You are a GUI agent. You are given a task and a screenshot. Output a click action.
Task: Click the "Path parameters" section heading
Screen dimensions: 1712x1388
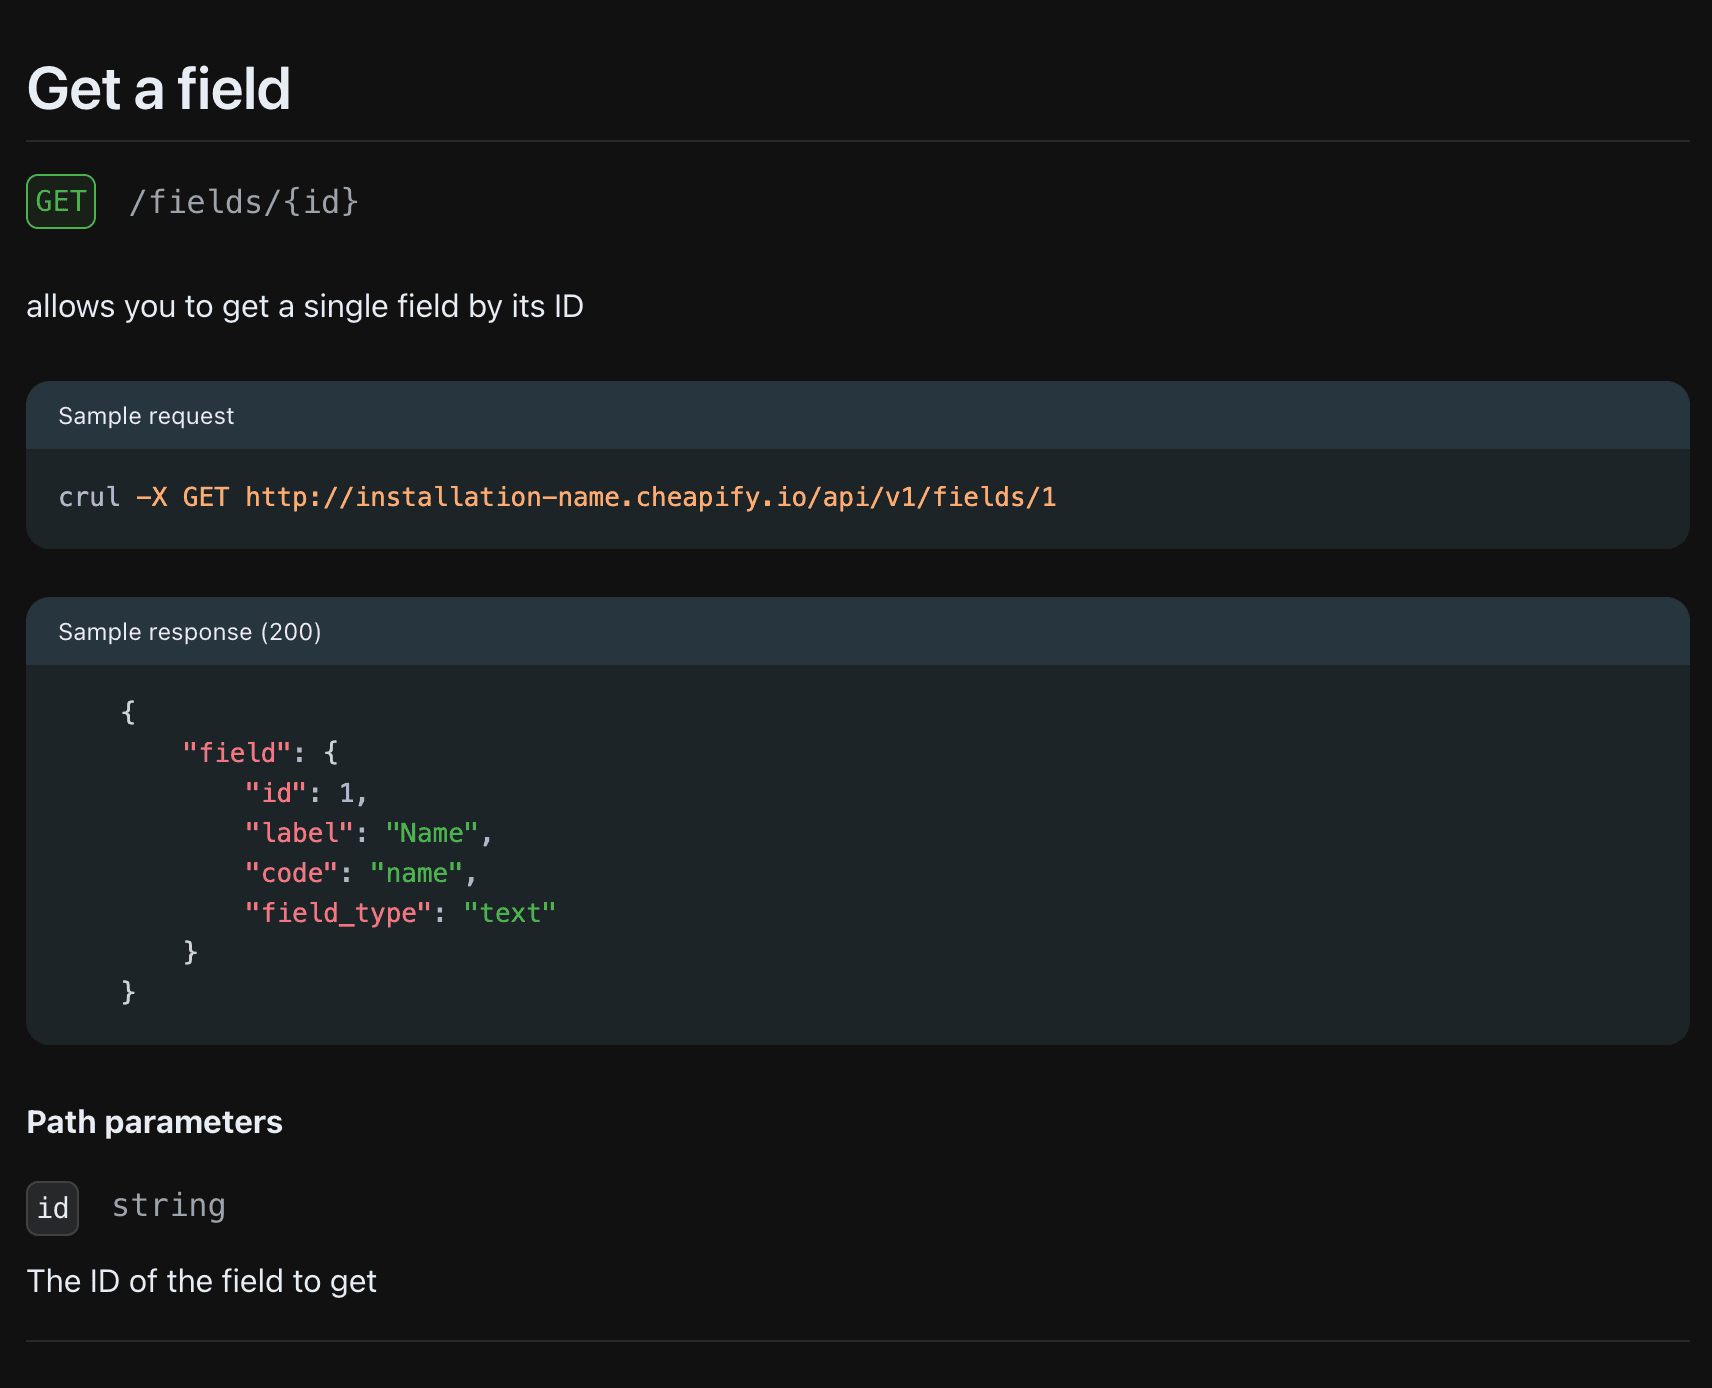coord(155,1122)
